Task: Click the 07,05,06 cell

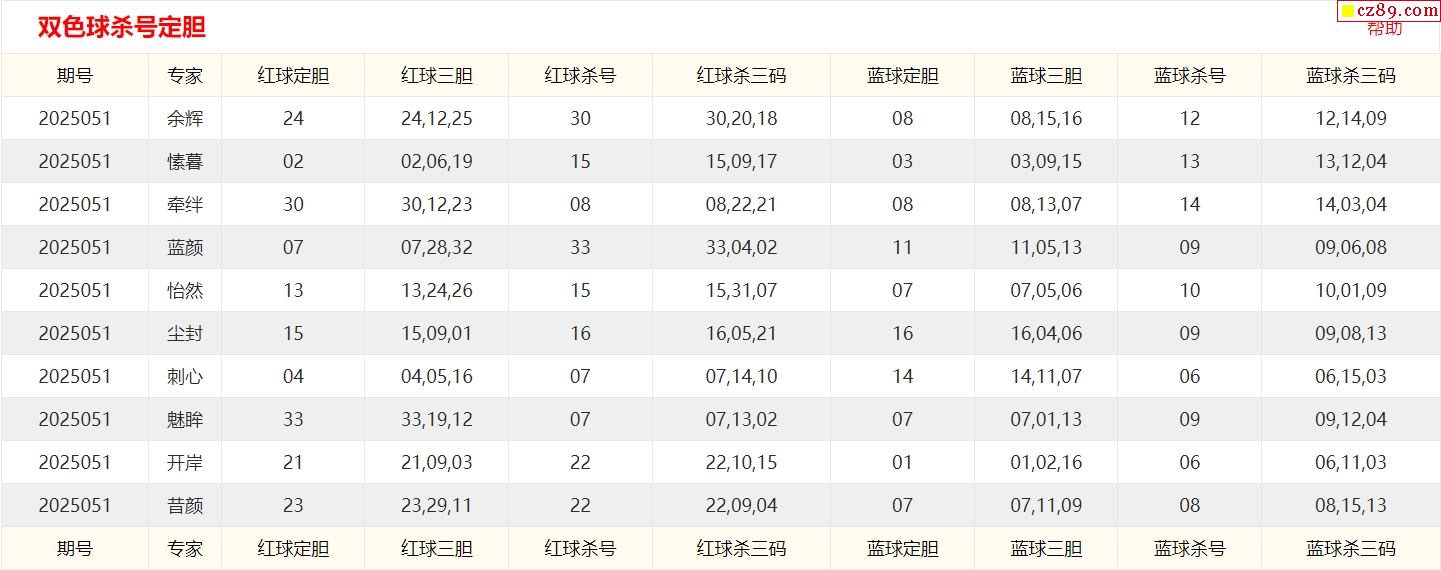Action: [1046, 291]
